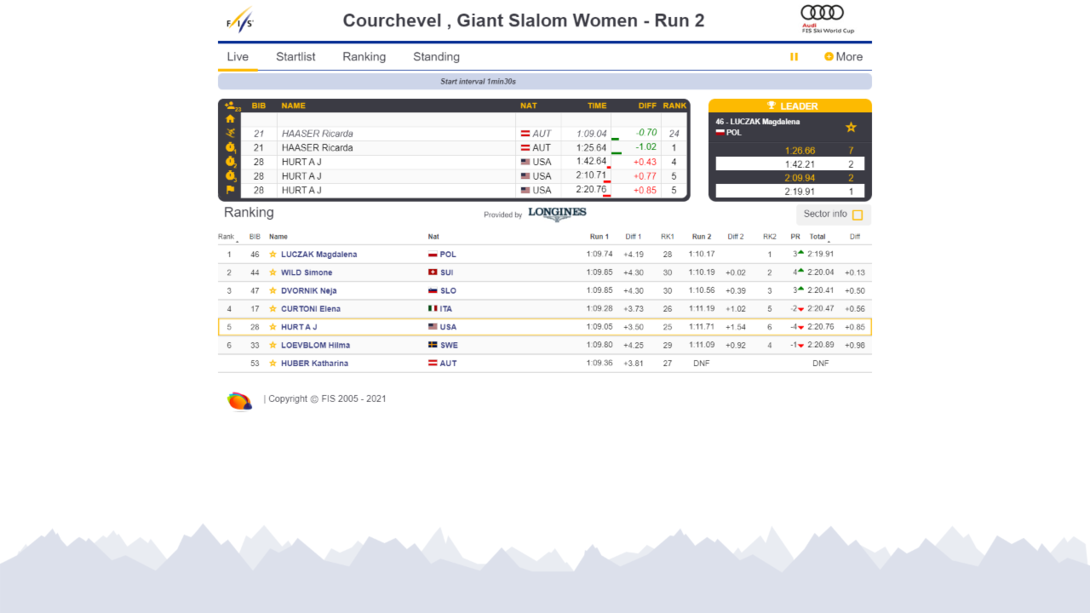Open the Standing tab
The width and height of the screenshot is (1090, 613).
click(x=437, y=57)
